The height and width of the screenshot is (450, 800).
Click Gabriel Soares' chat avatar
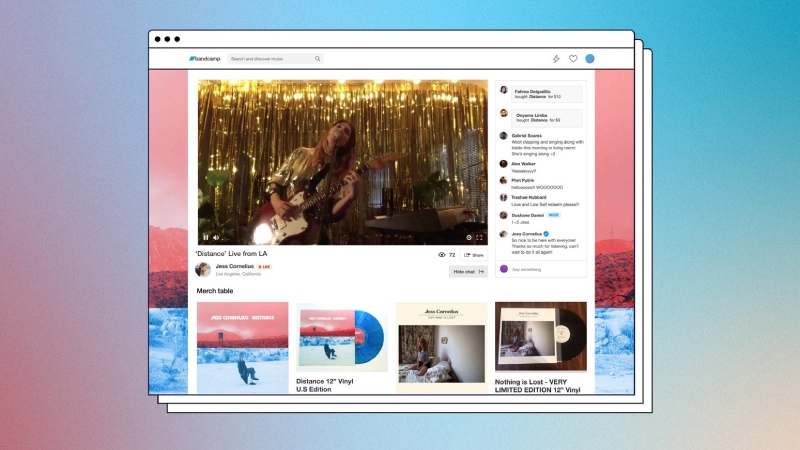pyautogui.click(x=504, y=136)
